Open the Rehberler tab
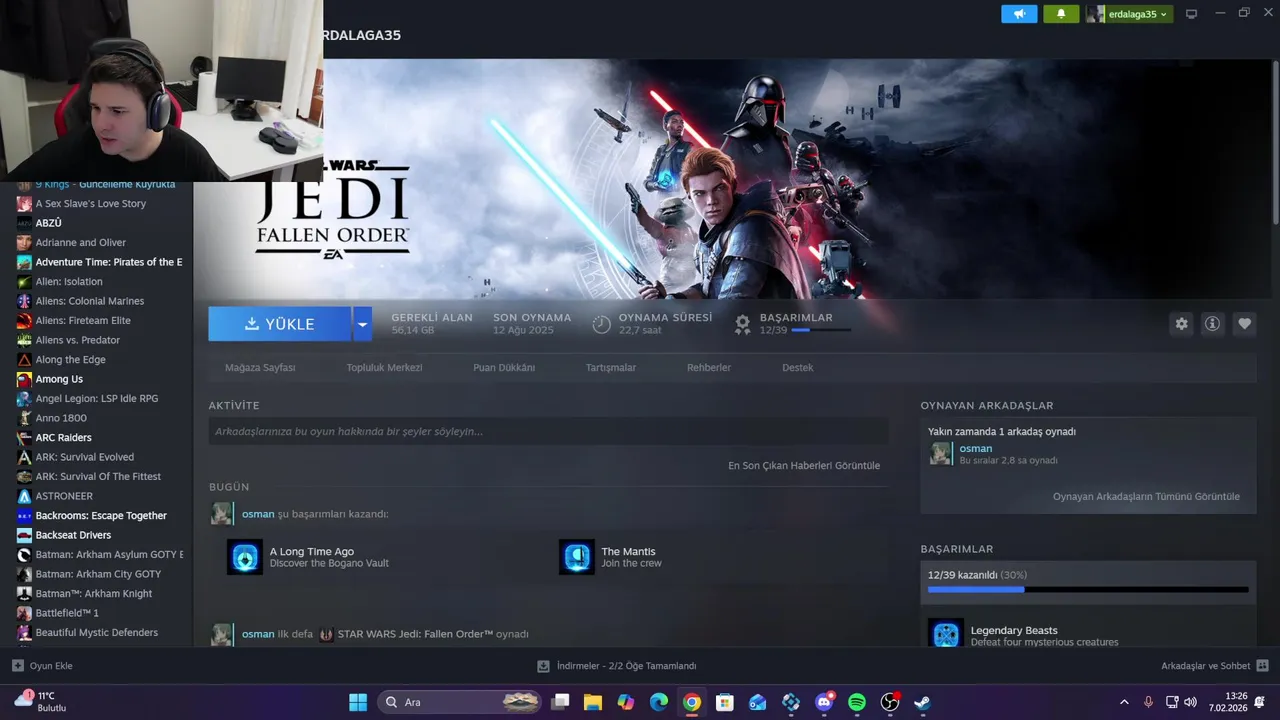1280x720 pixels. pyautogui.click(x=709, y=367)
